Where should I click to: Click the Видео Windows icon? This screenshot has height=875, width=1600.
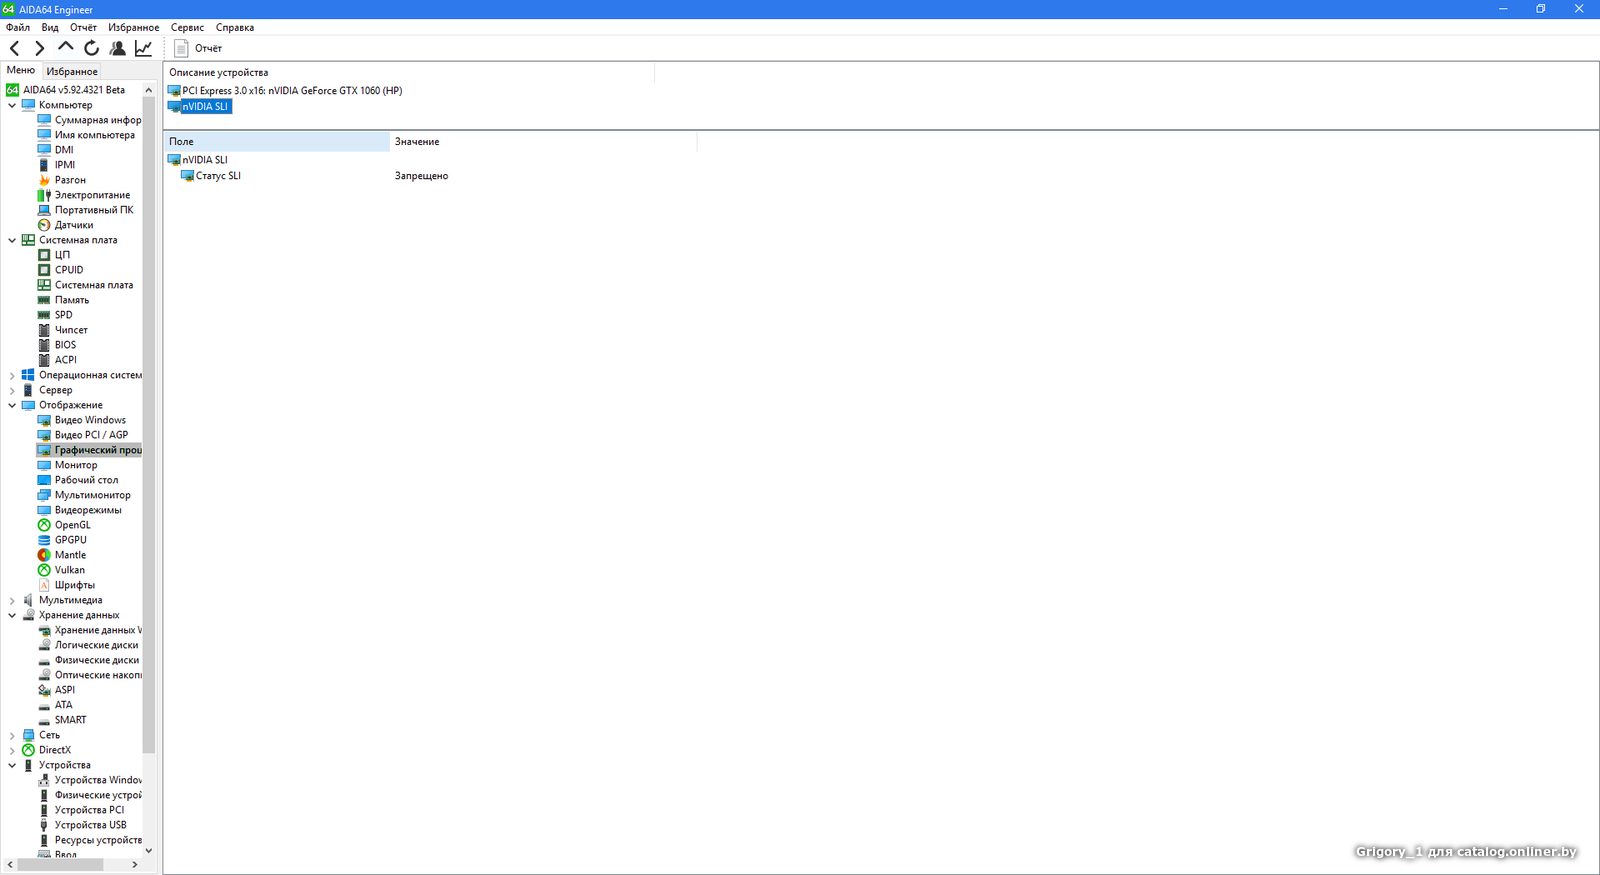pyautogui.click(x=44, y=420)
